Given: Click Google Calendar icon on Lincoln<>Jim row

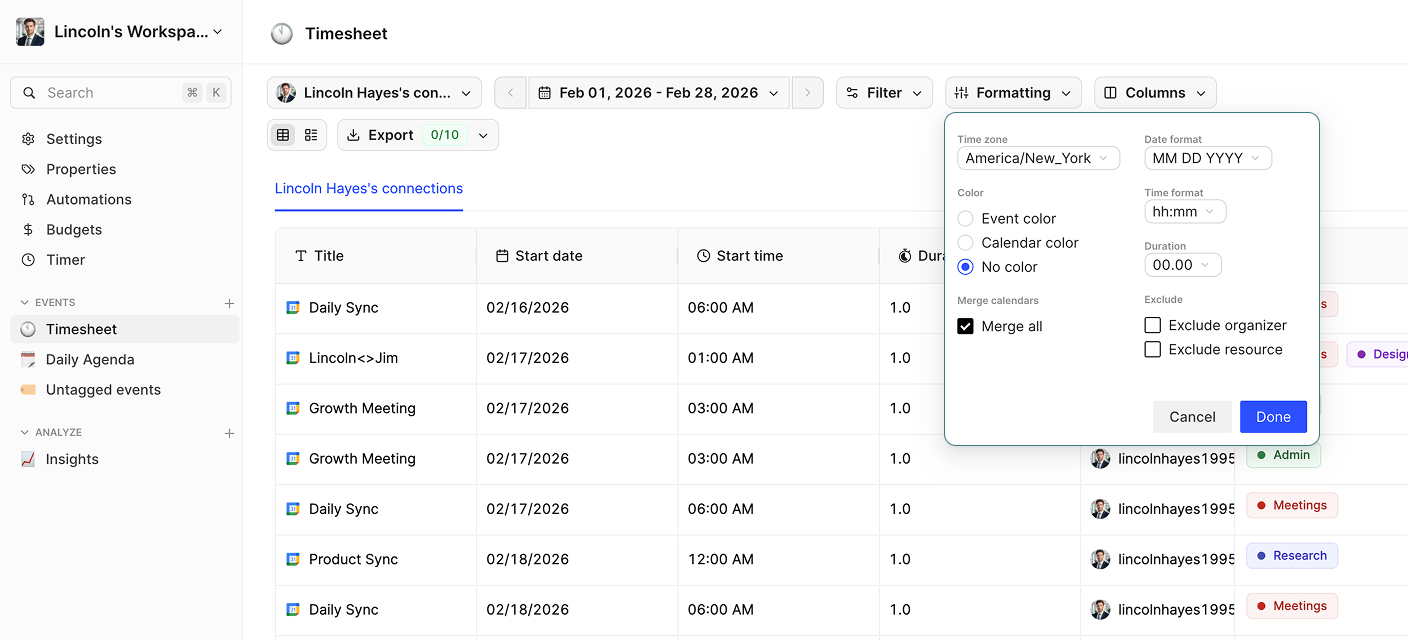Looking at the screenshot, I should 293,358.
